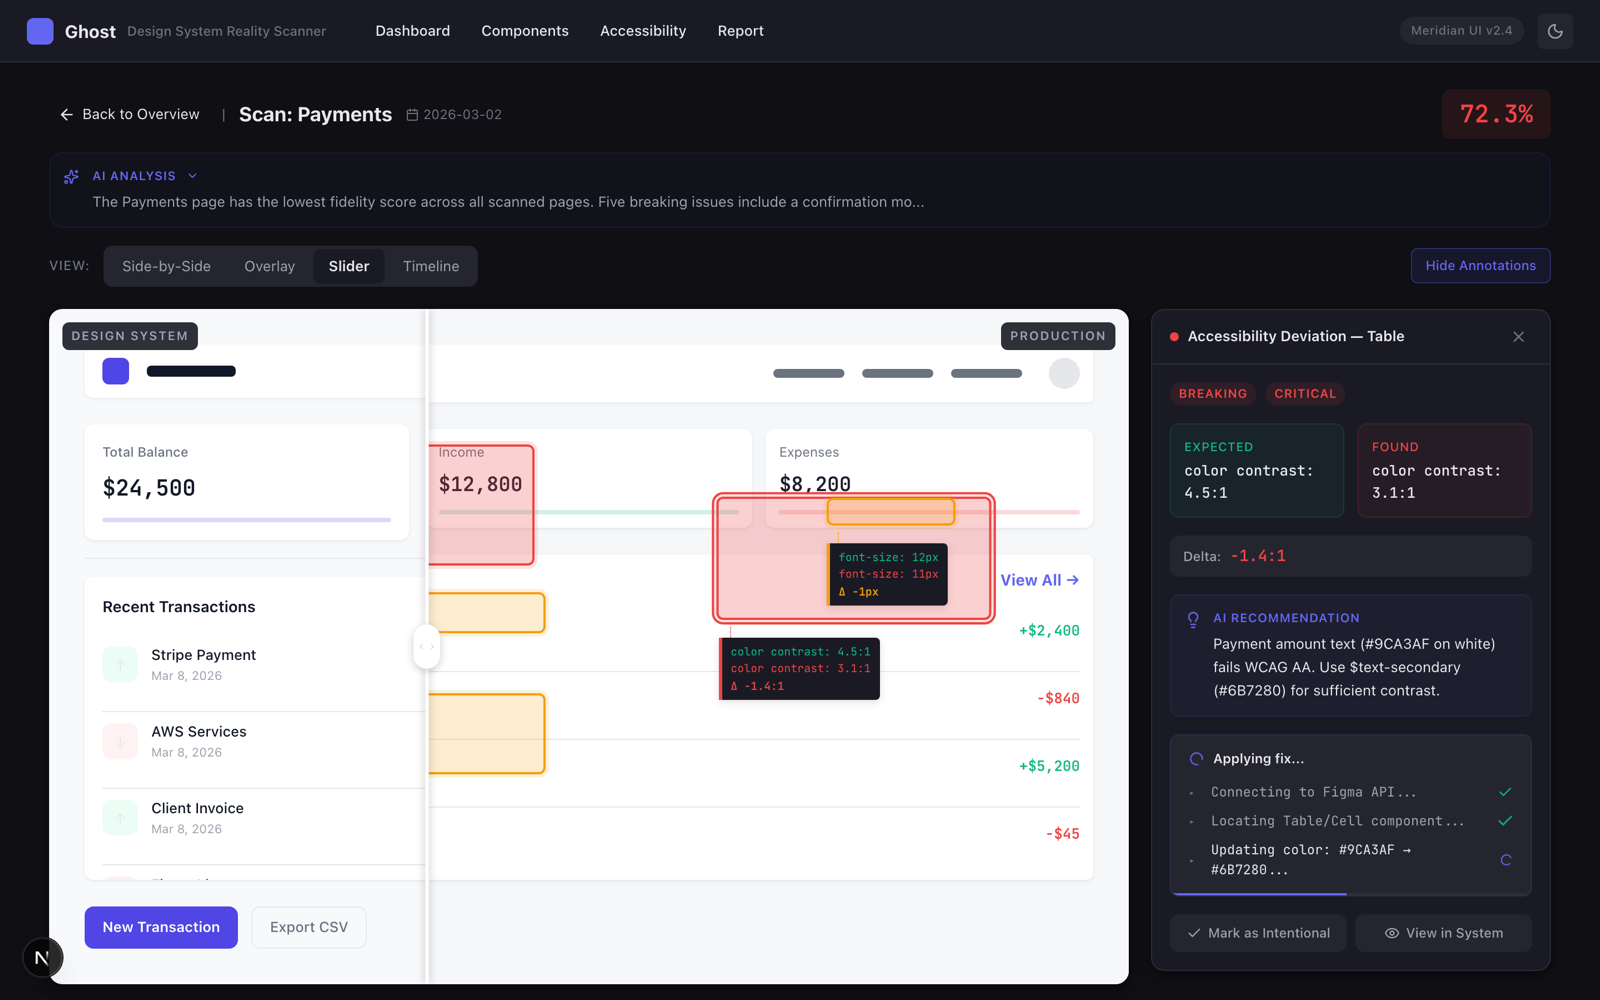Click the Ghost logo icon
This screenshot has height=1000, width=1600.
pyautogui.click(x=40, y=31)
